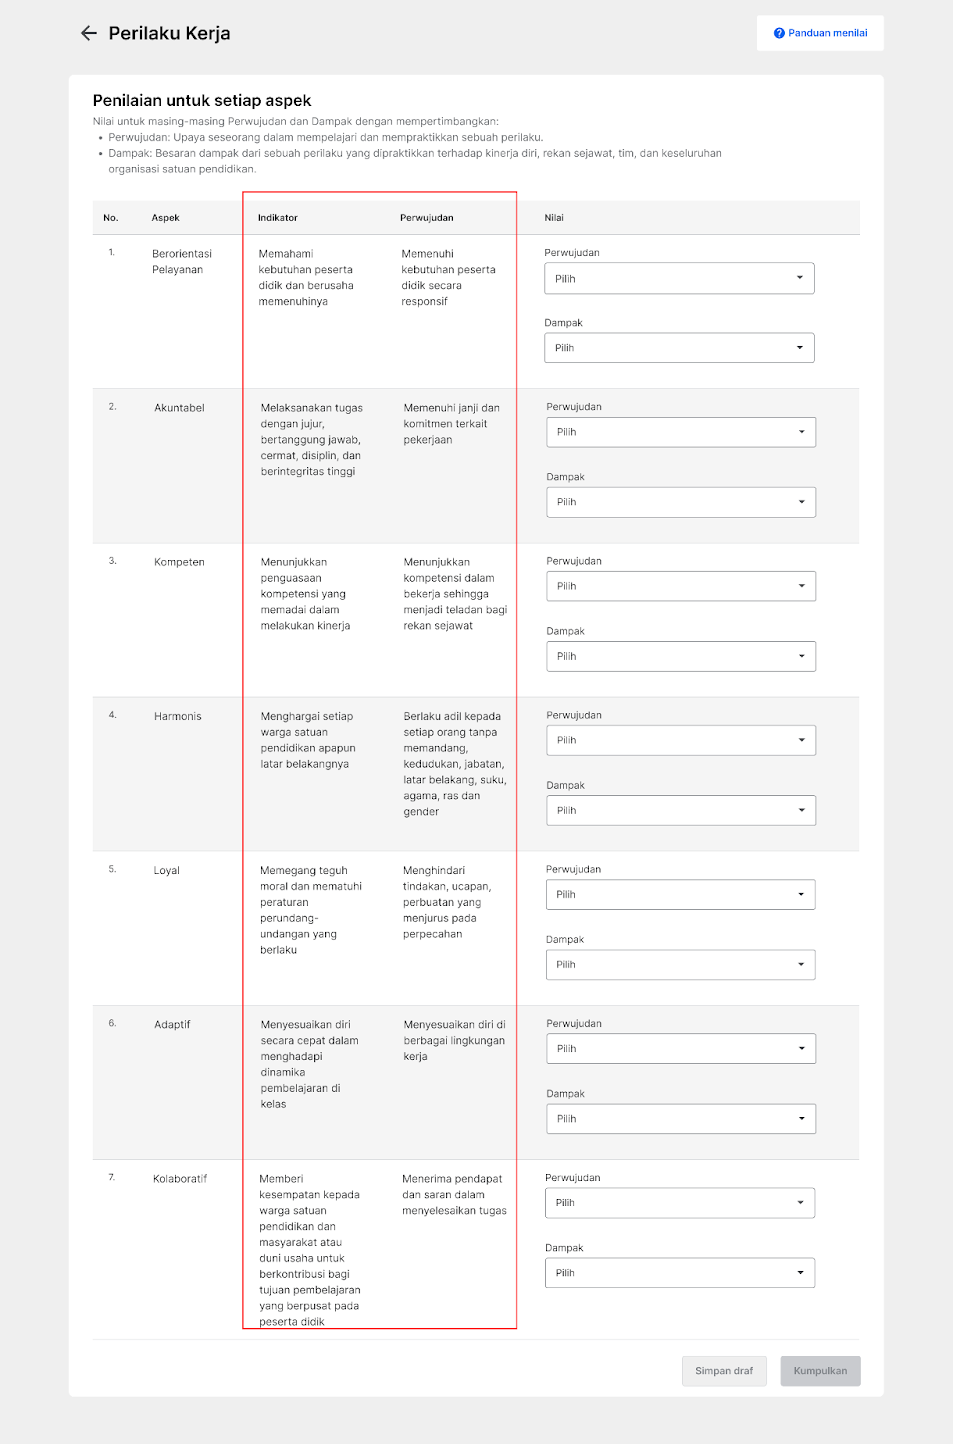Select Dampak score for Kompeten
The width and height of the screenshot is (953, 1444).
680,656
